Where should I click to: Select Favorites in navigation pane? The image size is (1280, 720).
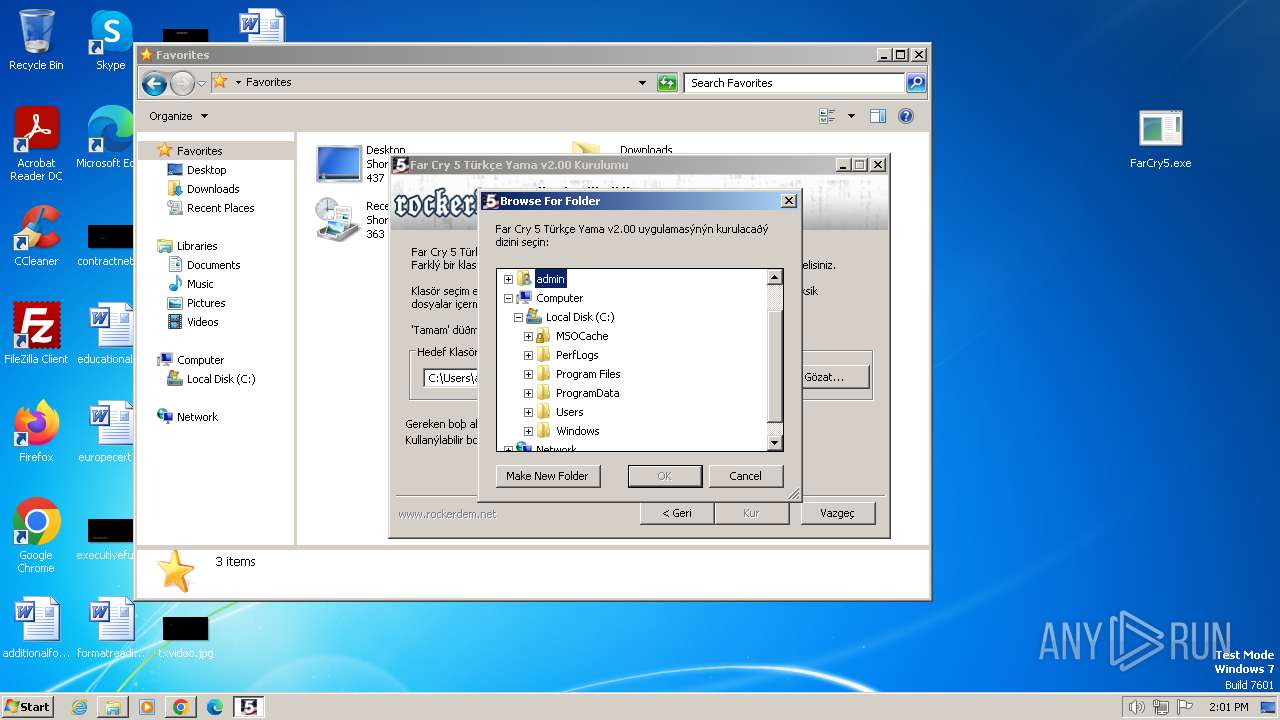coord(200,151)
